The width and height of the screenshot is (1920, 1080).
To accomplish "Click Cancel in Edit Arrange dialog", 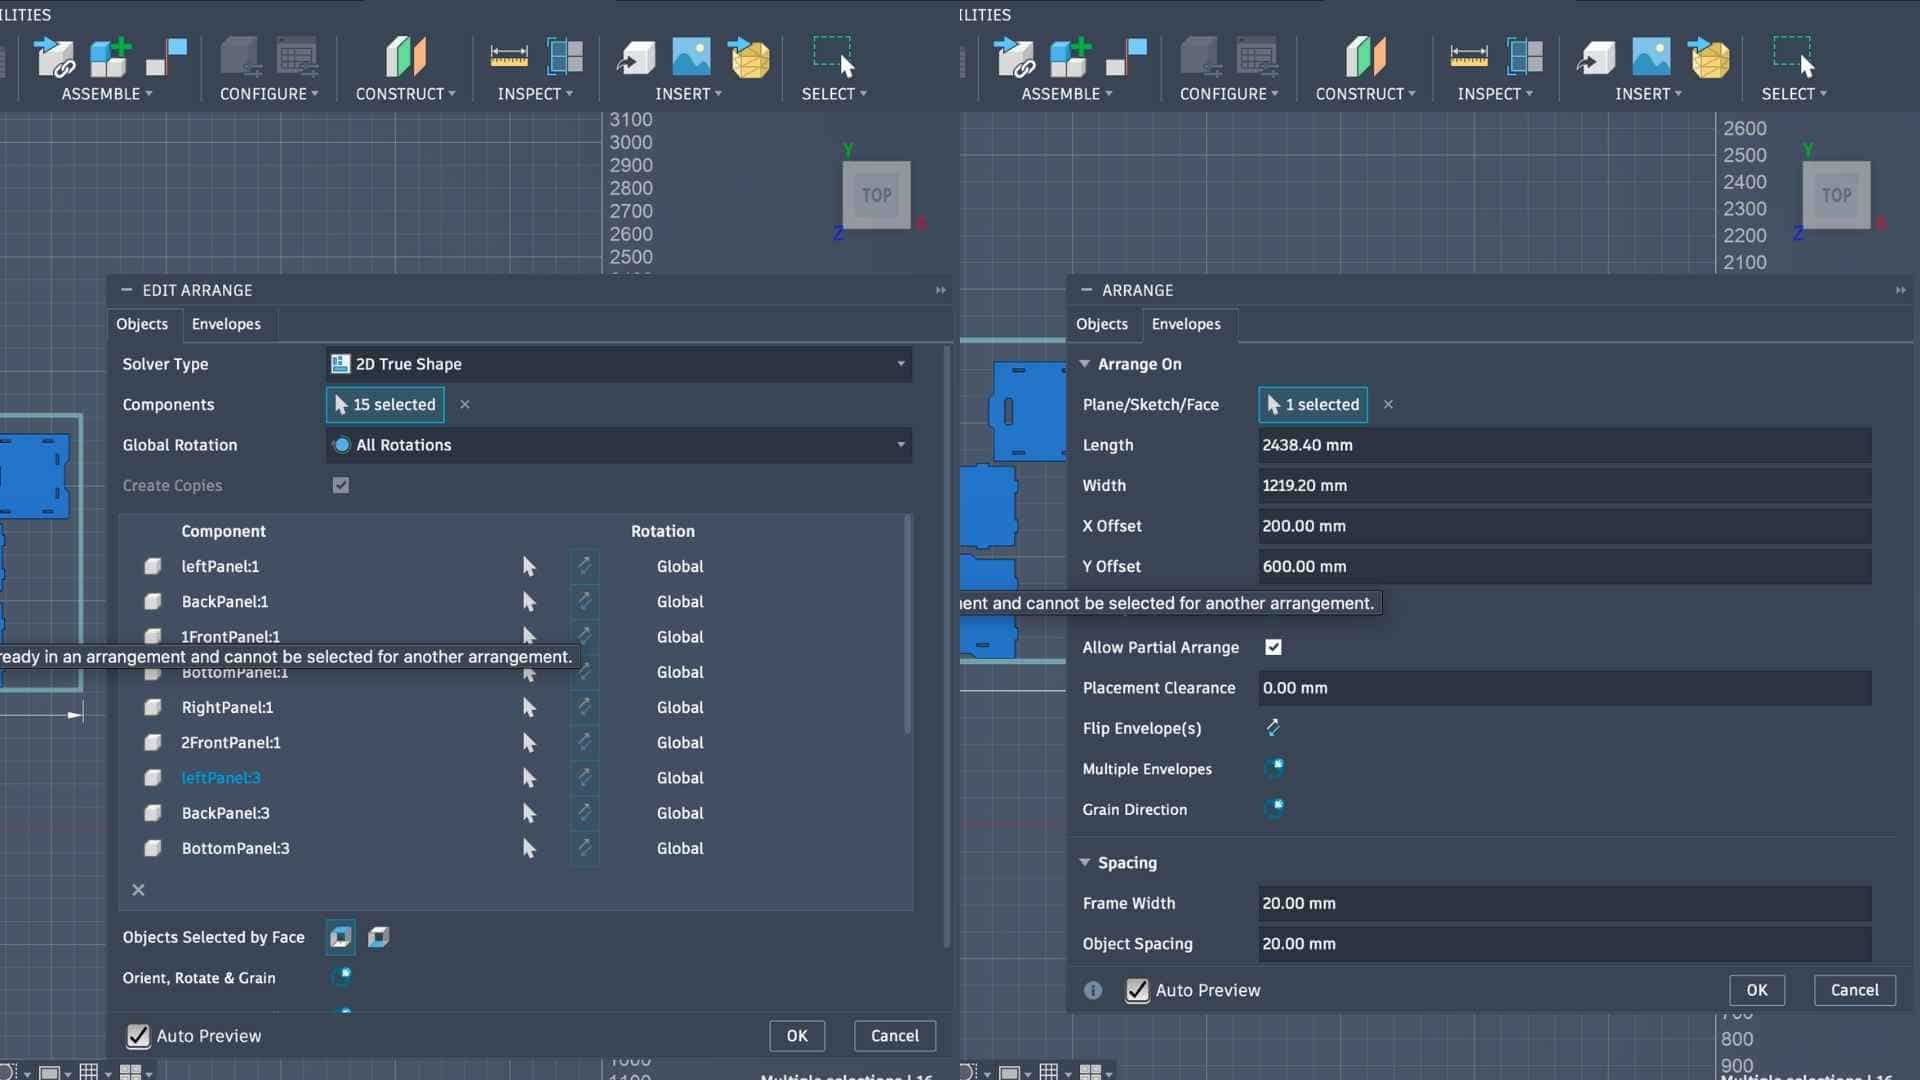I will click(x=894, y=1036).
